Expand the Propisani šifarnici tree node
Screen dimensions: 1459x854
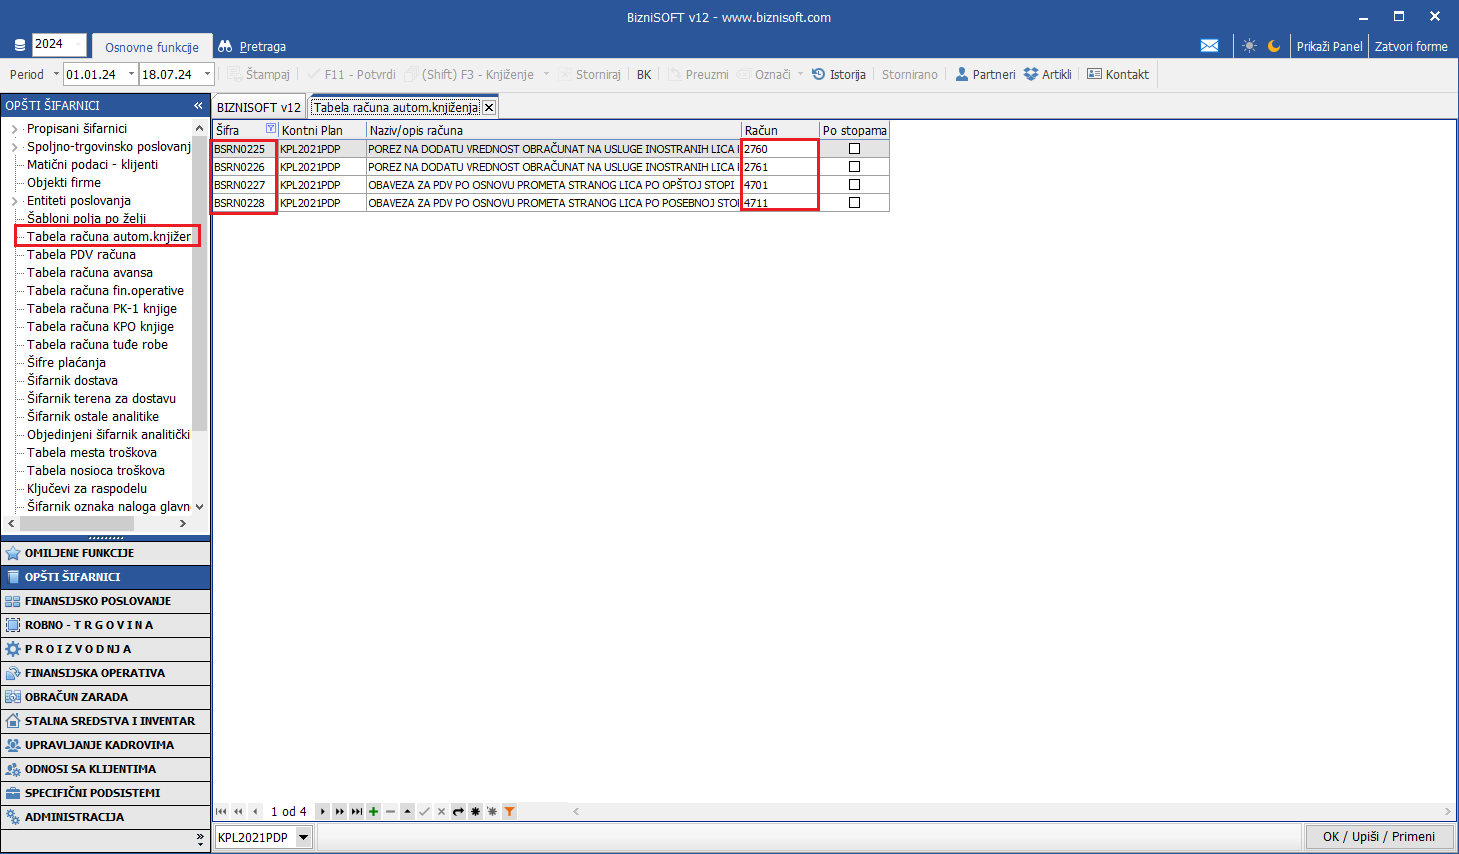pos(14,129)
